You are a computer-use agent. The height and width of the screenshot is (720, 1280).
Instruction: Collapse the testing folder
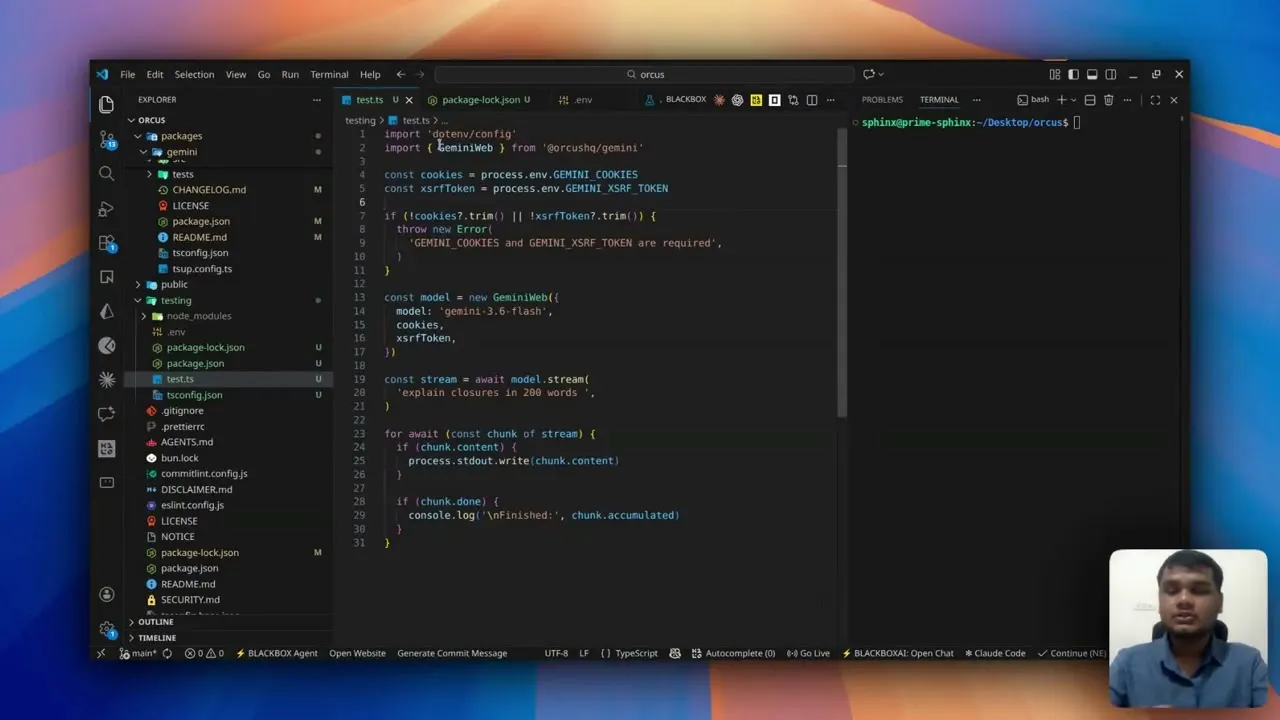tap(176, 300)
